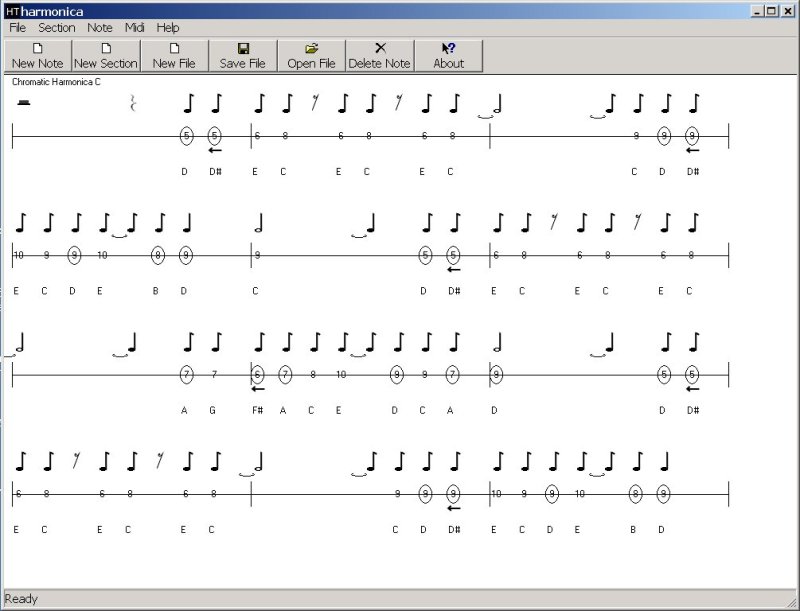
Task: Select the uncircled 7 hole above G
Action: point(214,375)
